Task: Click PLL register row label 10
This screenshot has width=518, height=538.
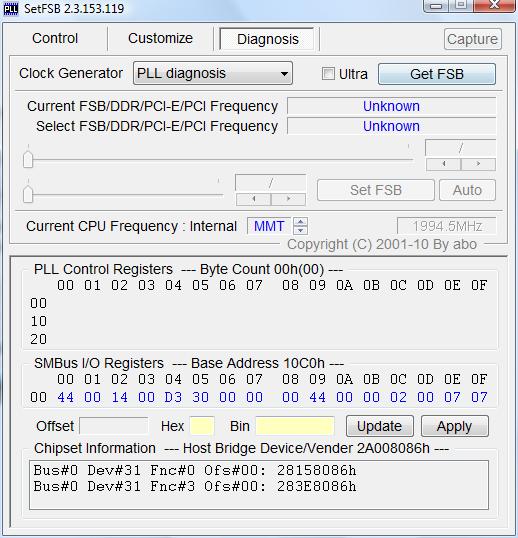Action: 38,321
